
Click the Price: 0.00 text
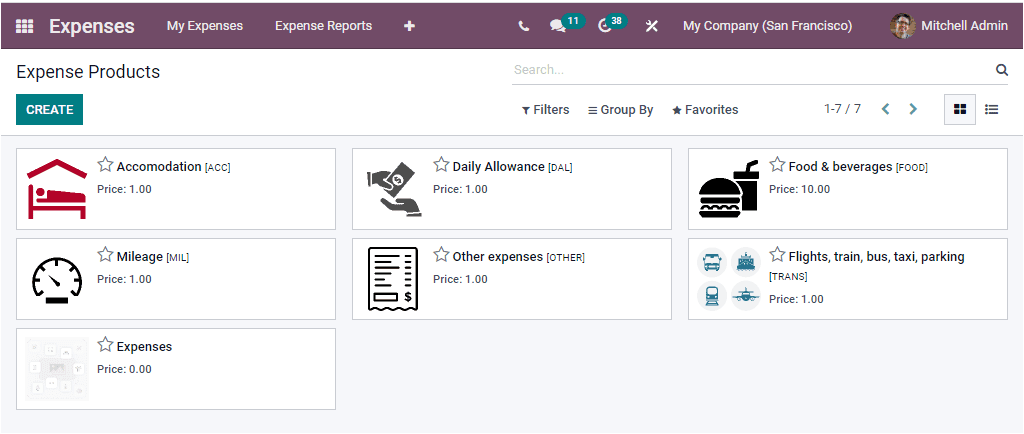[124, 369]
